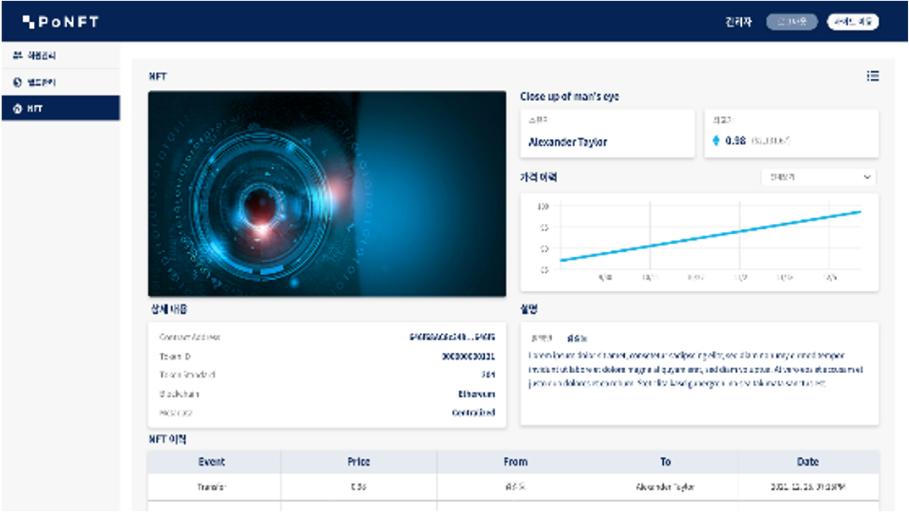Click Alexander Taylor in history table
Viewport: 909px width, 513px height.
[x=665, y=487]
